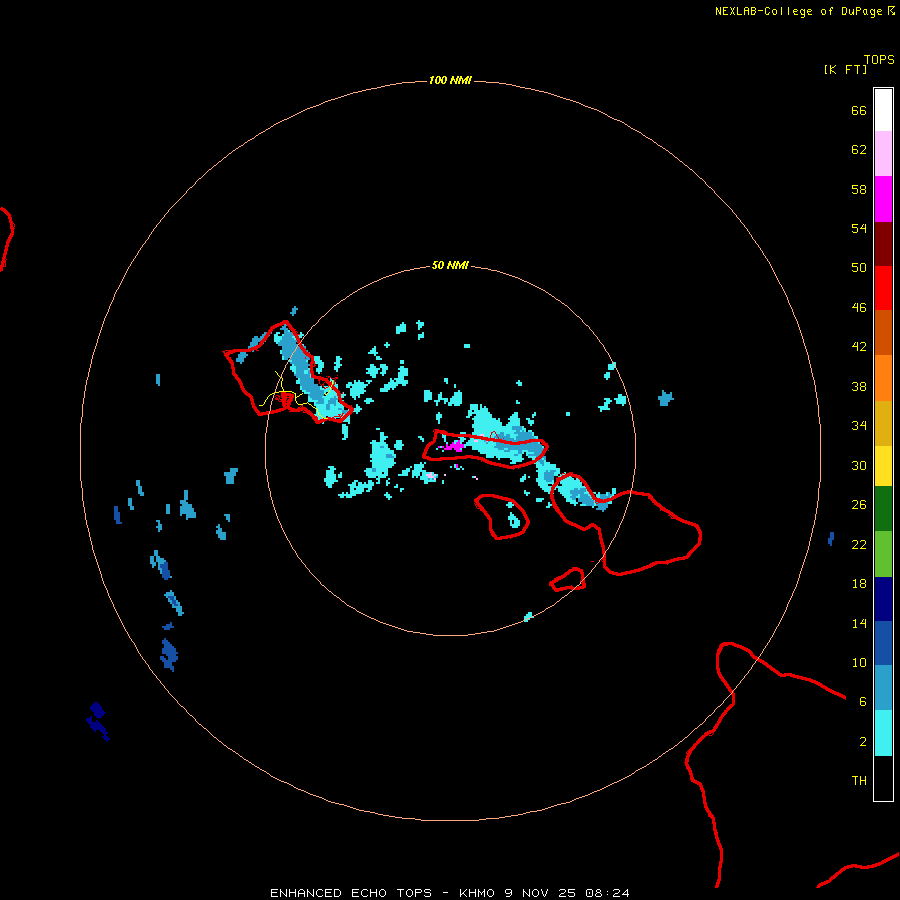Click the 58 legend value label
The width and height of the screenshot is (900, 900).
tap(859, 189)
